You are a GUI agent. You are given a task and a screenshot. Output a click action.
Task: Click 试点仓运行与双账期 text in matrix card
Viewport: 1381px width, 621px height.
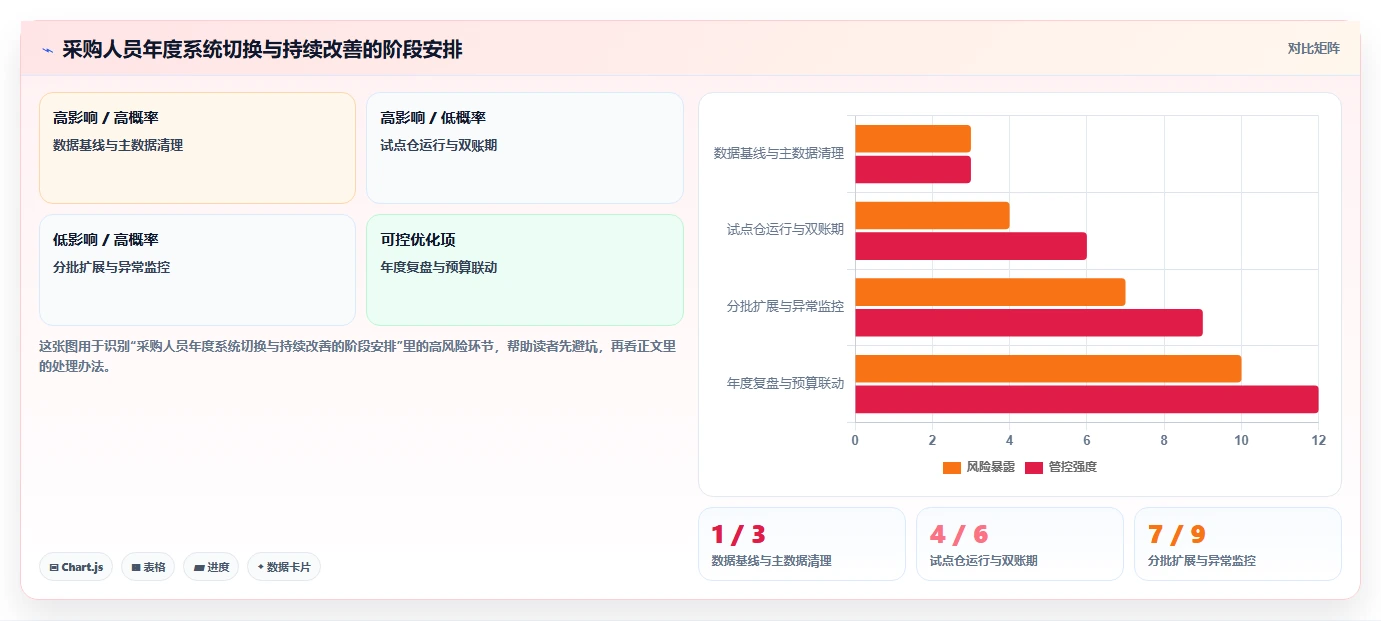pyautogui.click(x=439, y=145)
